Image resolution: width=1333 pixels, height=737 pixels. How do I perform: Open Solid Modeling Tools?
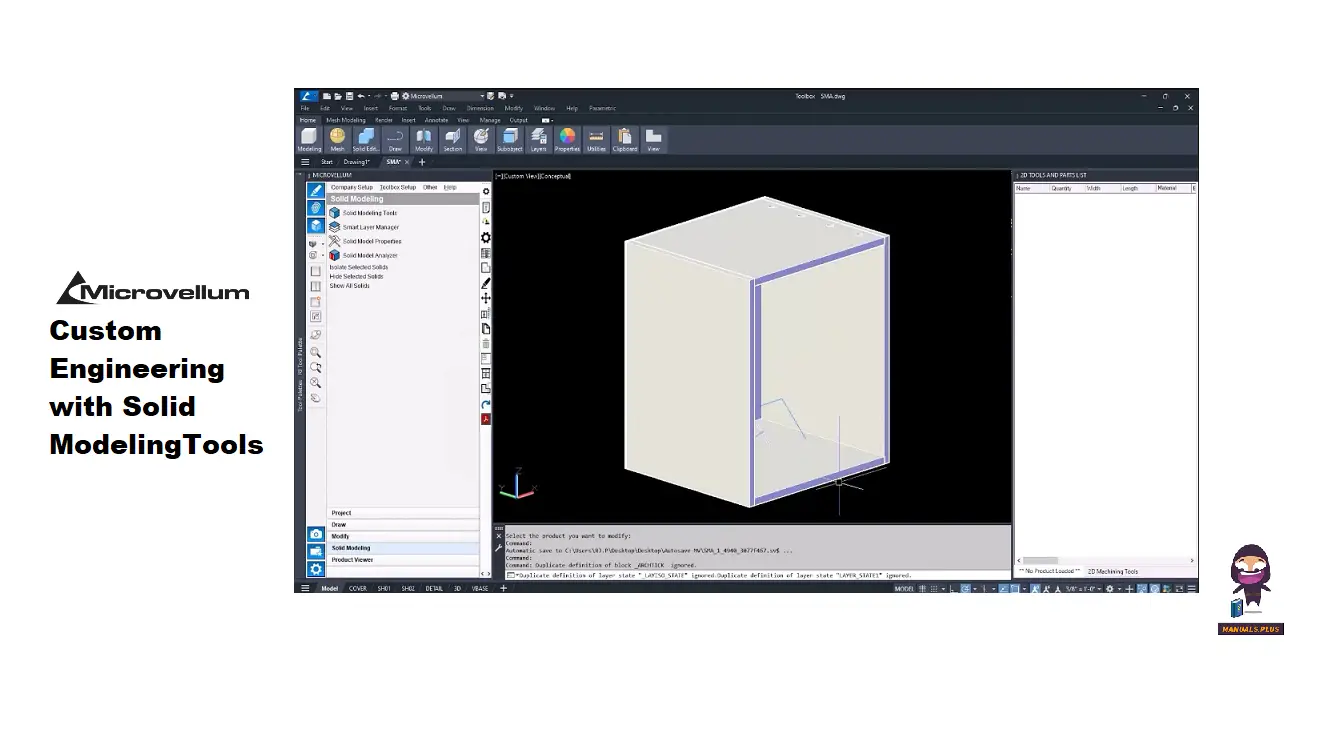[x=370, y=213]
